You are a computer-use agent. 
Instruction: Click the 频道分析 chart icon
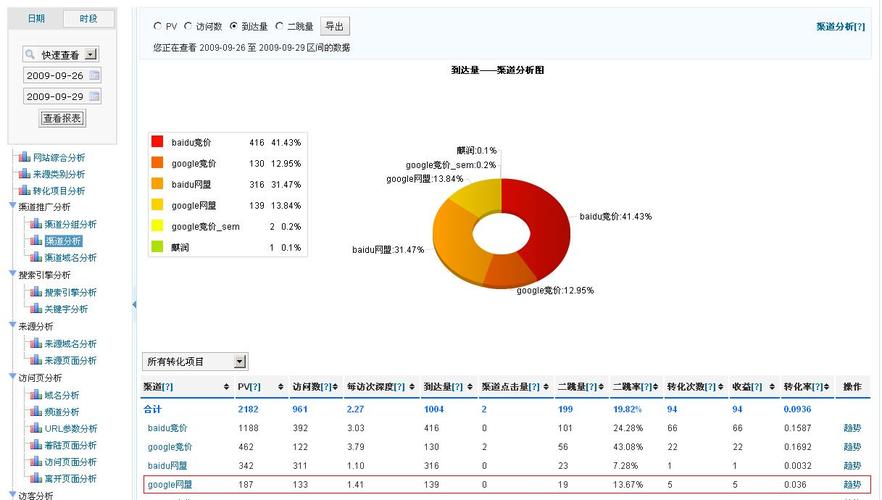click(36, 411)
